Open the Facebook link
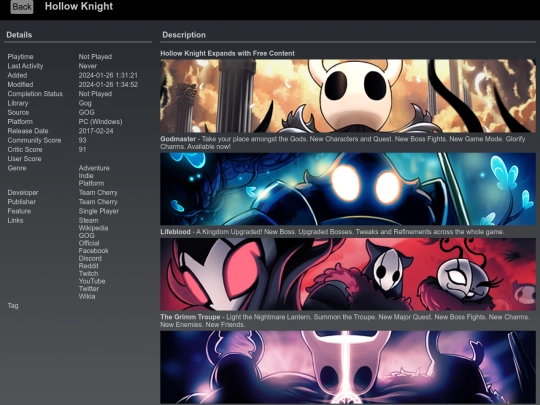Viewport: 540px width, 405px height. coord(93,251)
